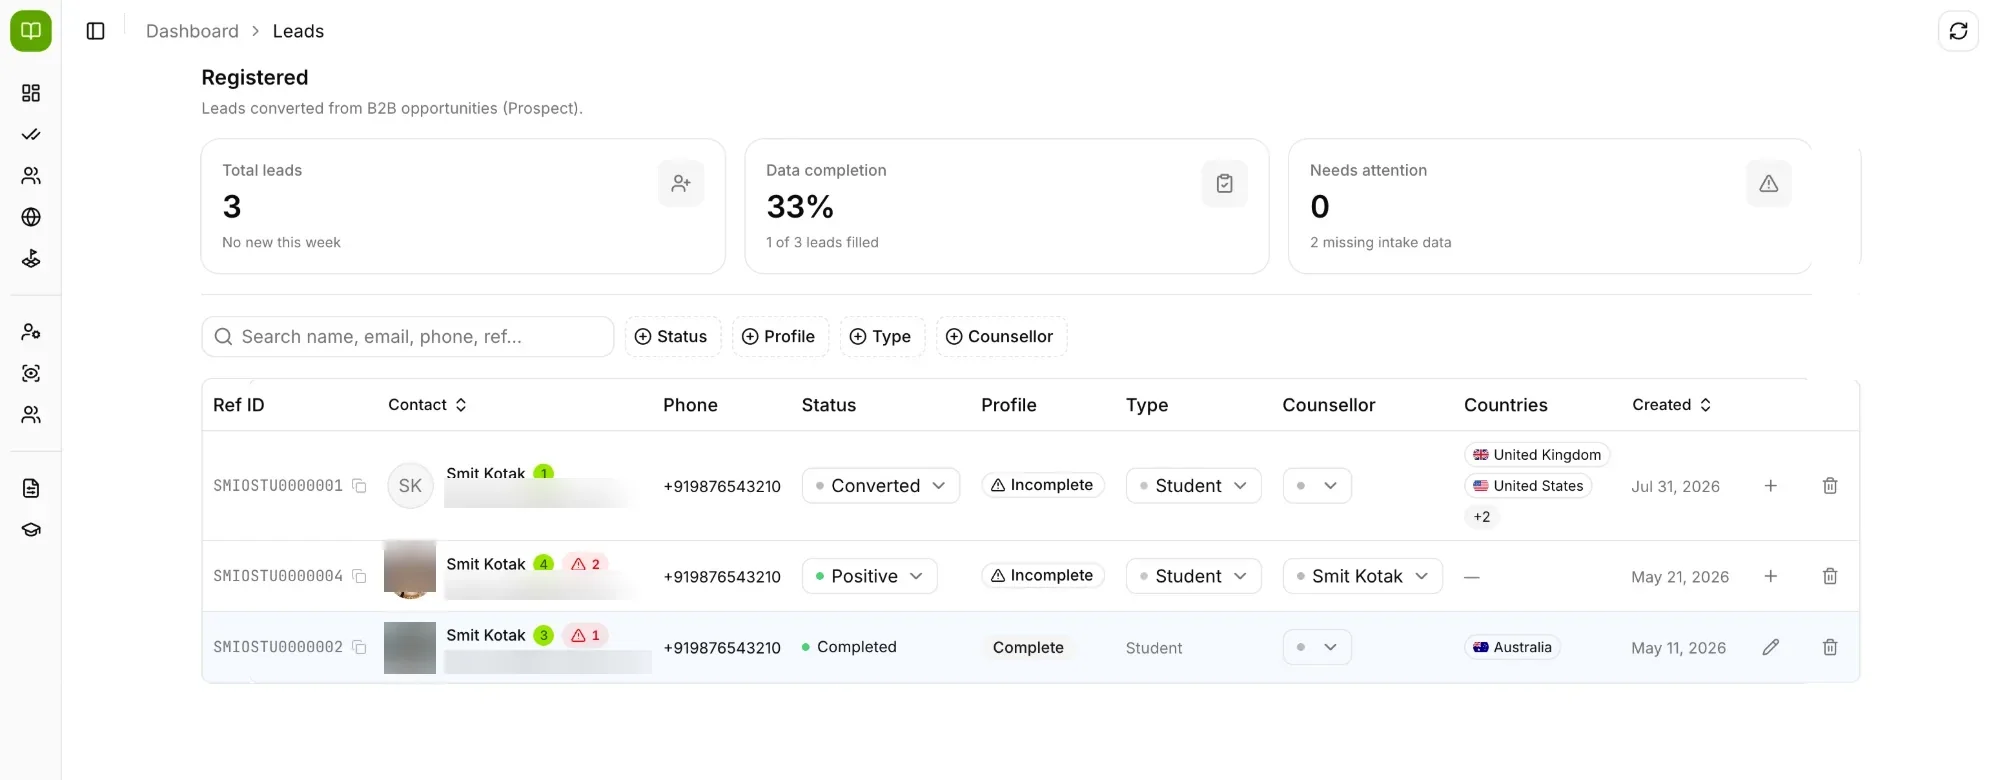2000x780 pixels.
Task: Open the globe icon in sidebar
Action: tap(31, 217)
